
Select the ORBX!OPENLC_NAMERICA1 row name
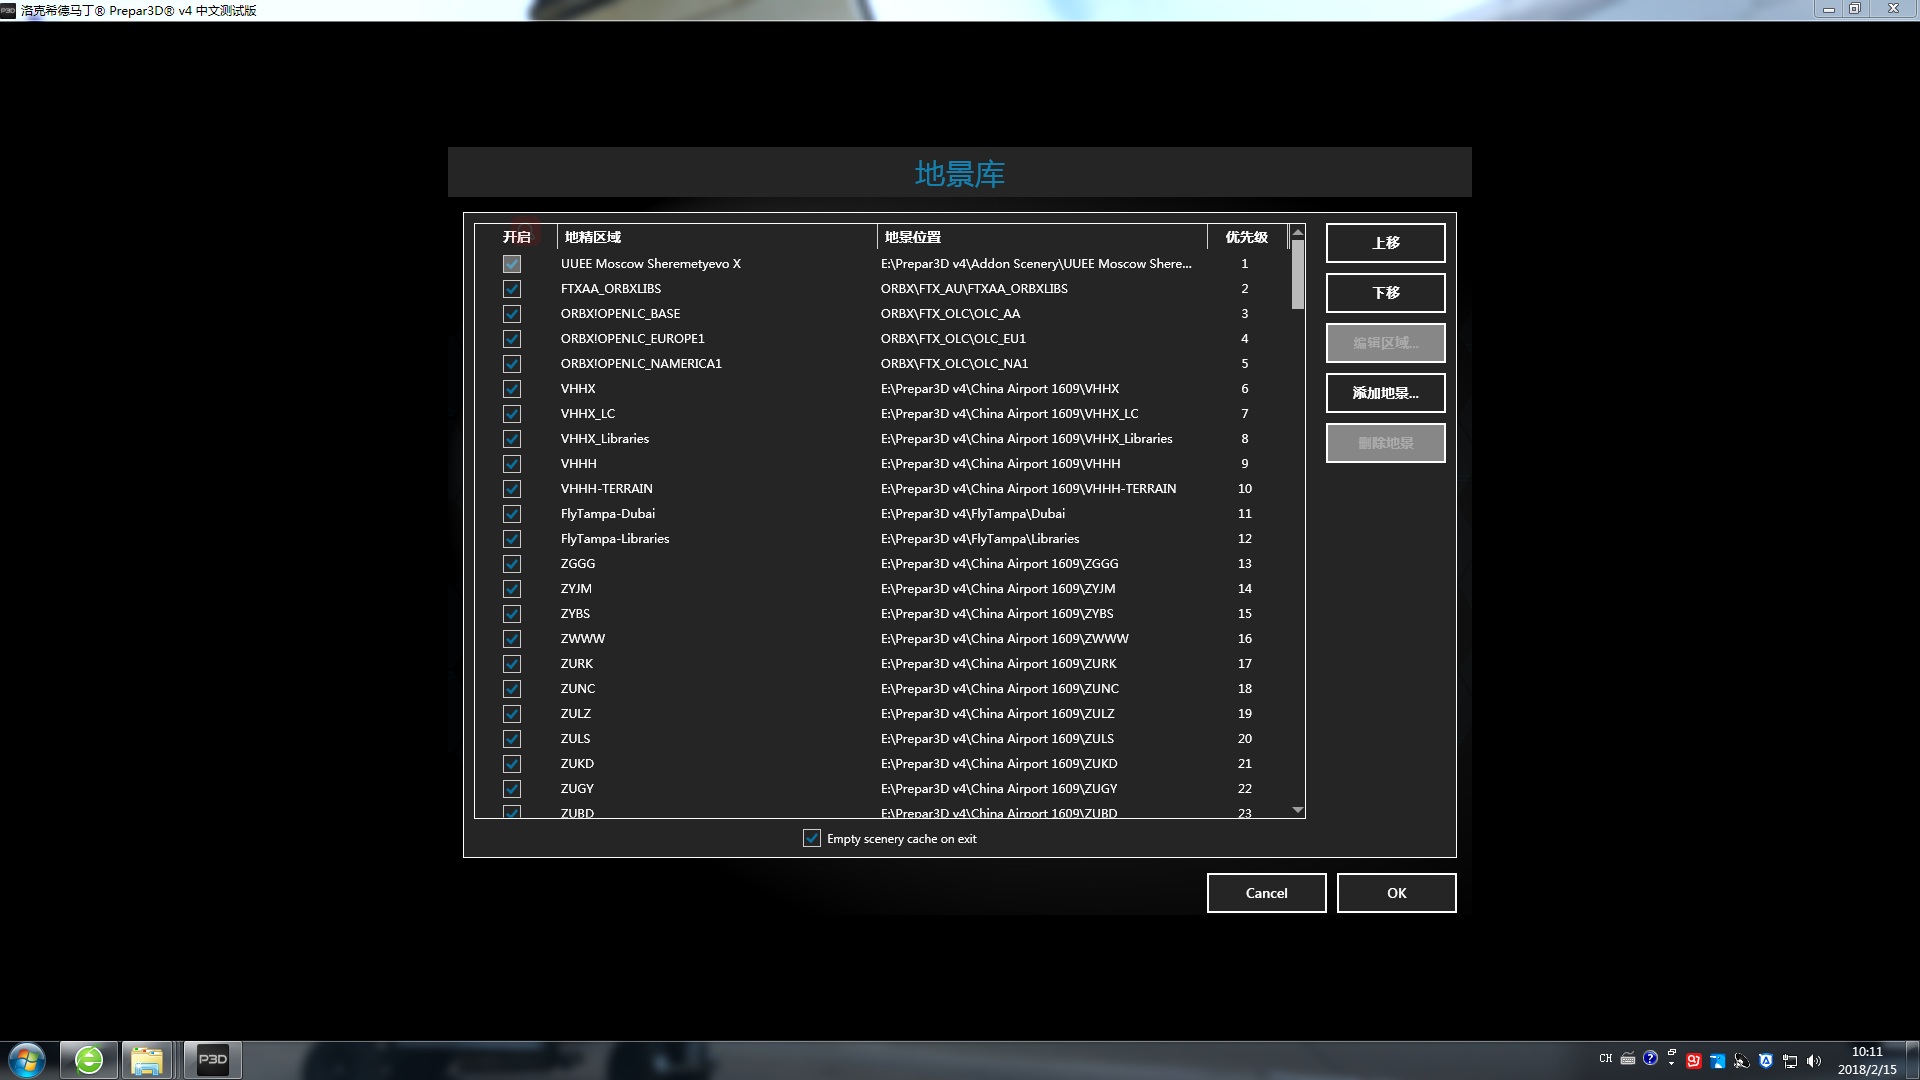click(641, 364)
